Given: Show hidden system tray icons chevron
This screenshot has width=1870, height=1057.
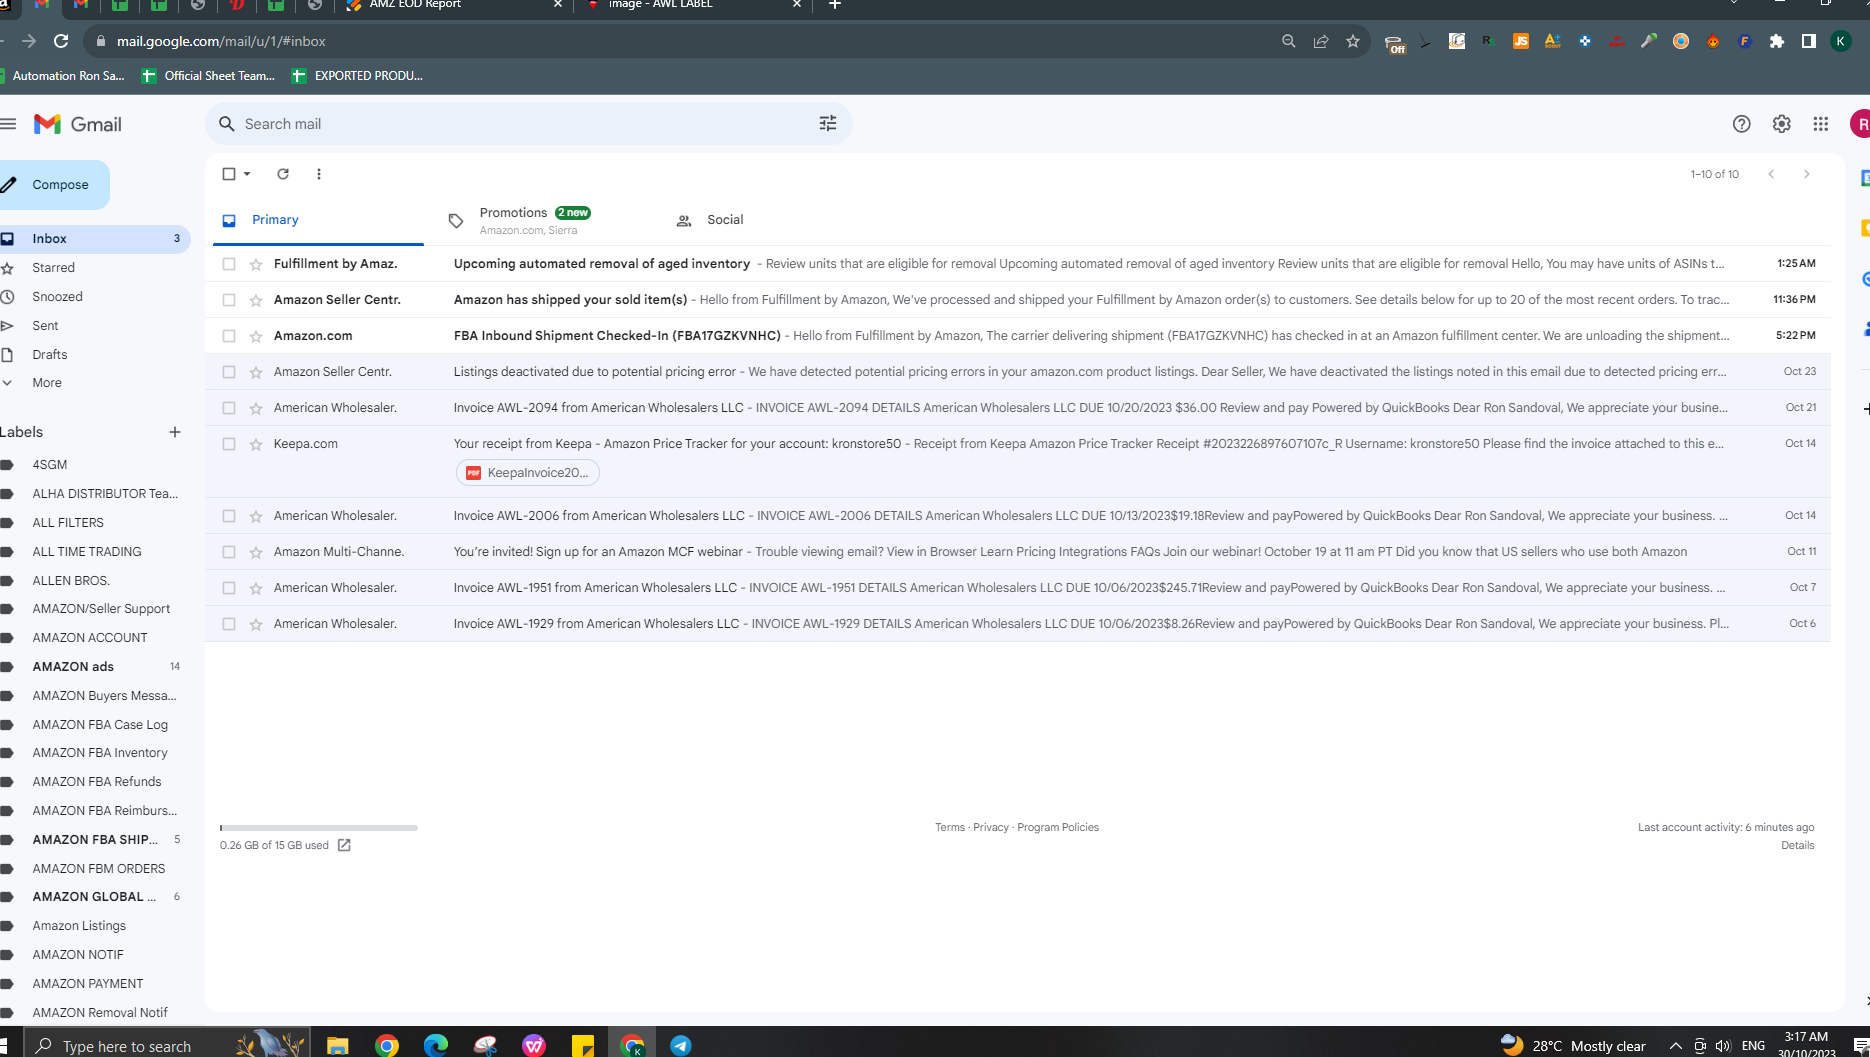Looking at the screenshot, I should pyautogui.click(x=1675, y=1046).
